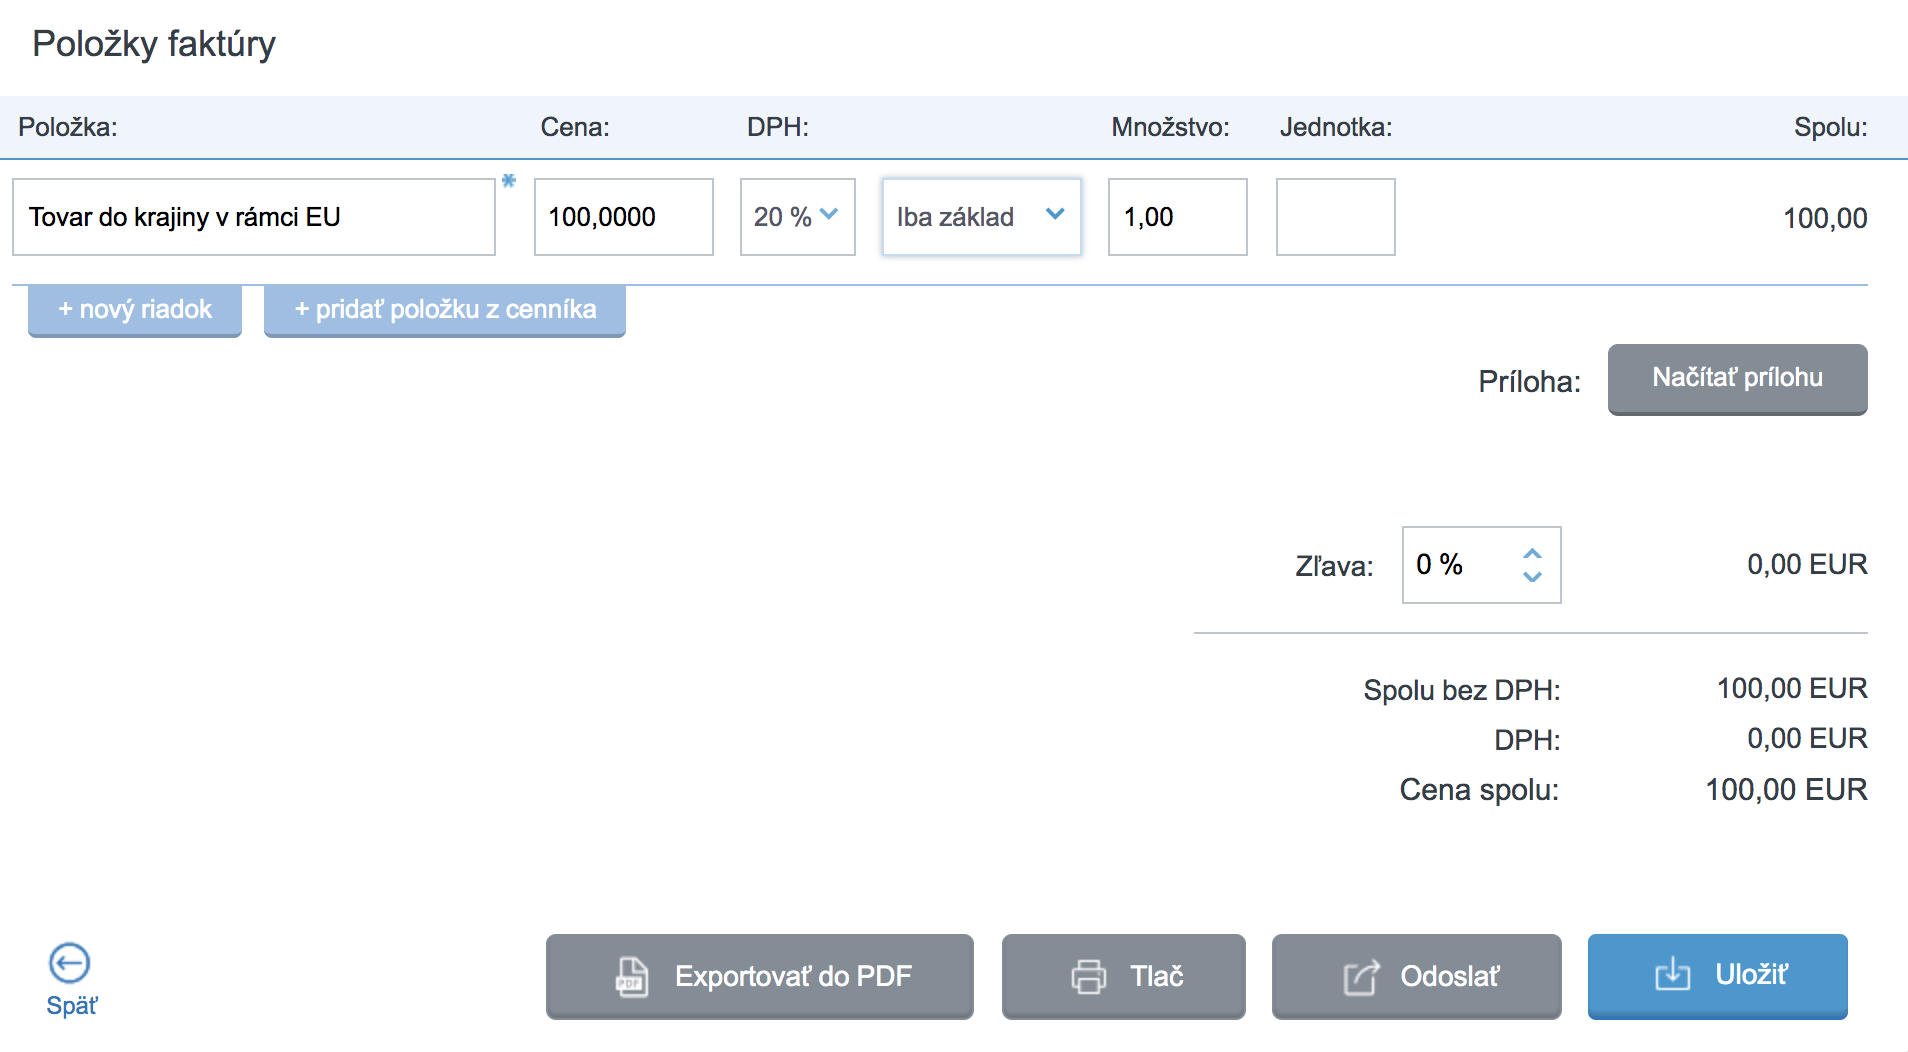Click the save-download icon on Uložiť
1908x1052 pixels.
coord(1672,975)
